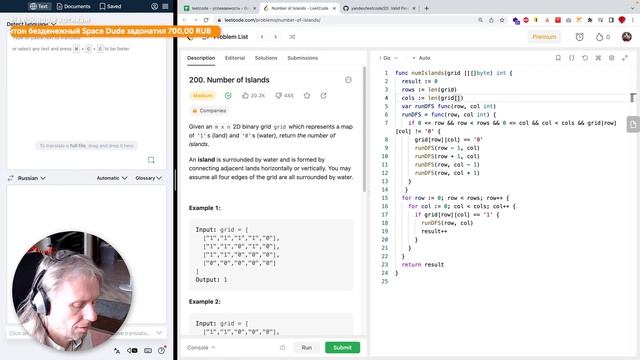The width and height of the screenshot is (640, 360).
Task: Open the Automatic formality dropdown
Action: click(112, 178)
